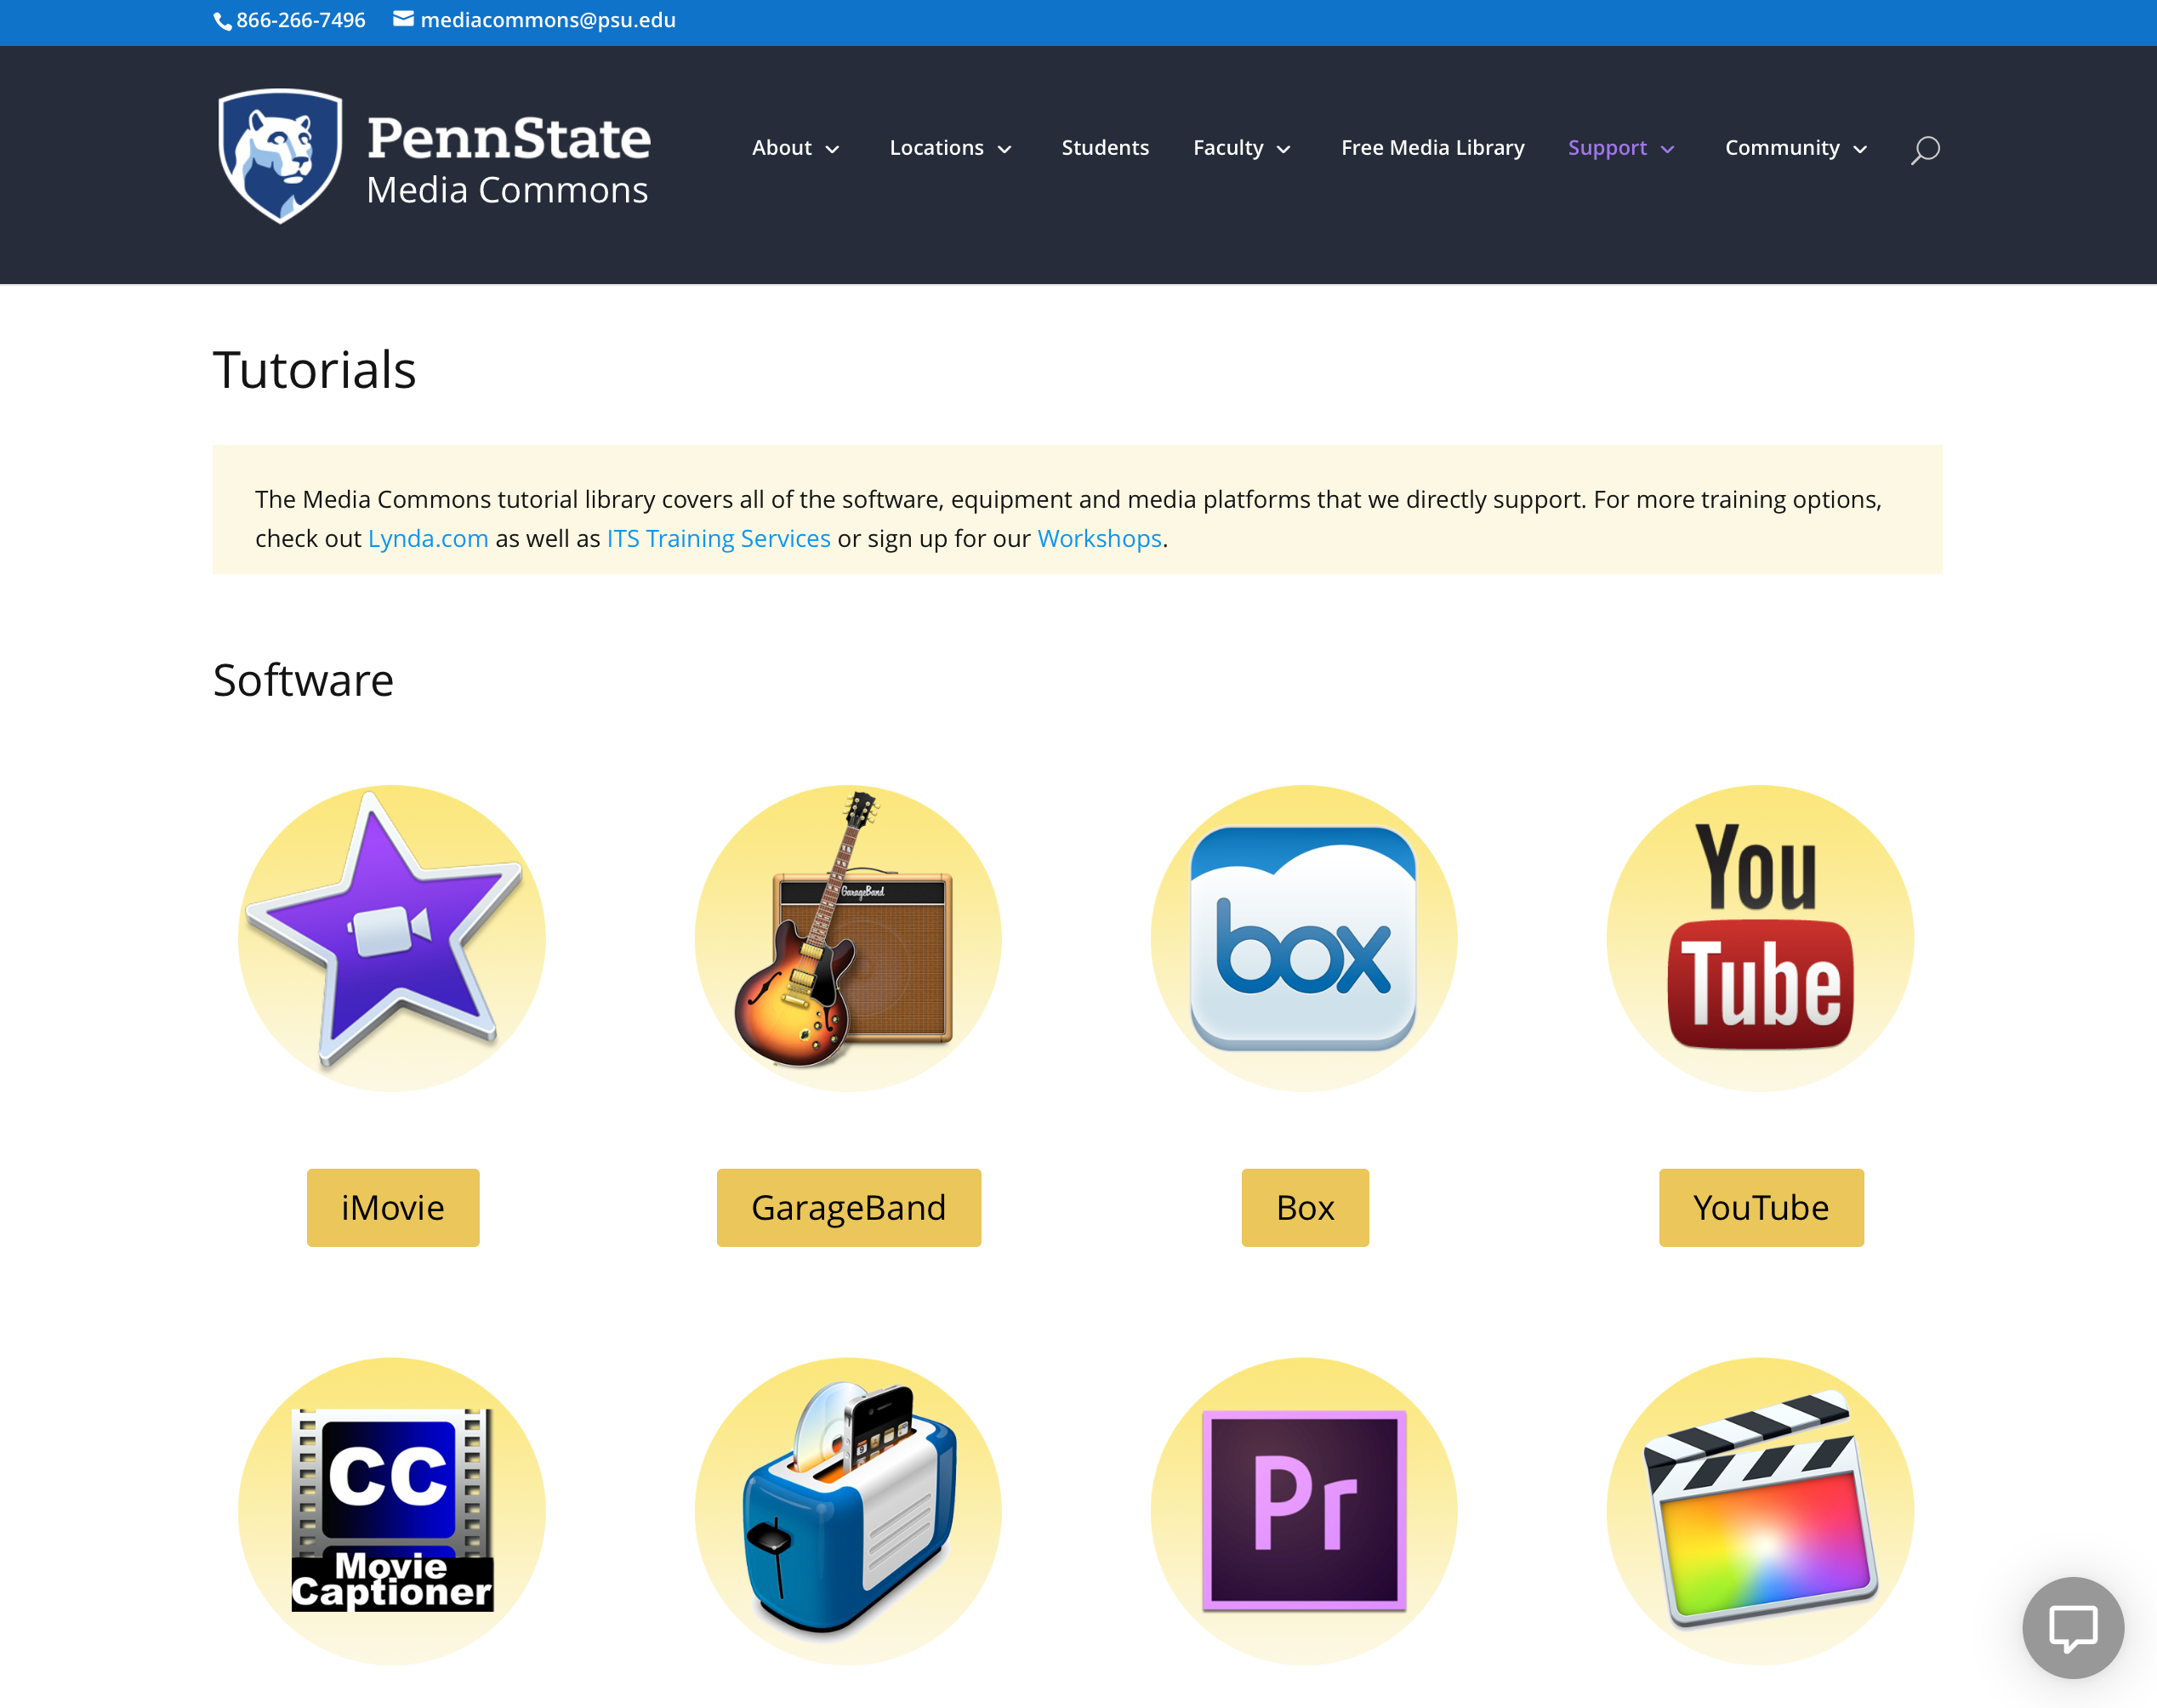The width and height of the screenshot is (2157, 1708).
Task: Open the Adobe Premiere Pr icon
Action: click(x=1304, y=1510)
